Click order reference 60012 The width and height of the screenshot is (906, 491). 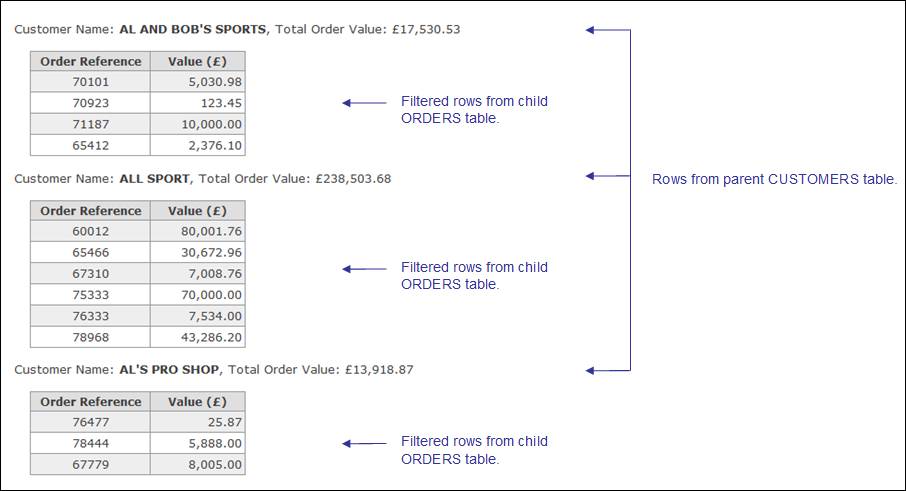pyautogui.click(x=90, y=232)
